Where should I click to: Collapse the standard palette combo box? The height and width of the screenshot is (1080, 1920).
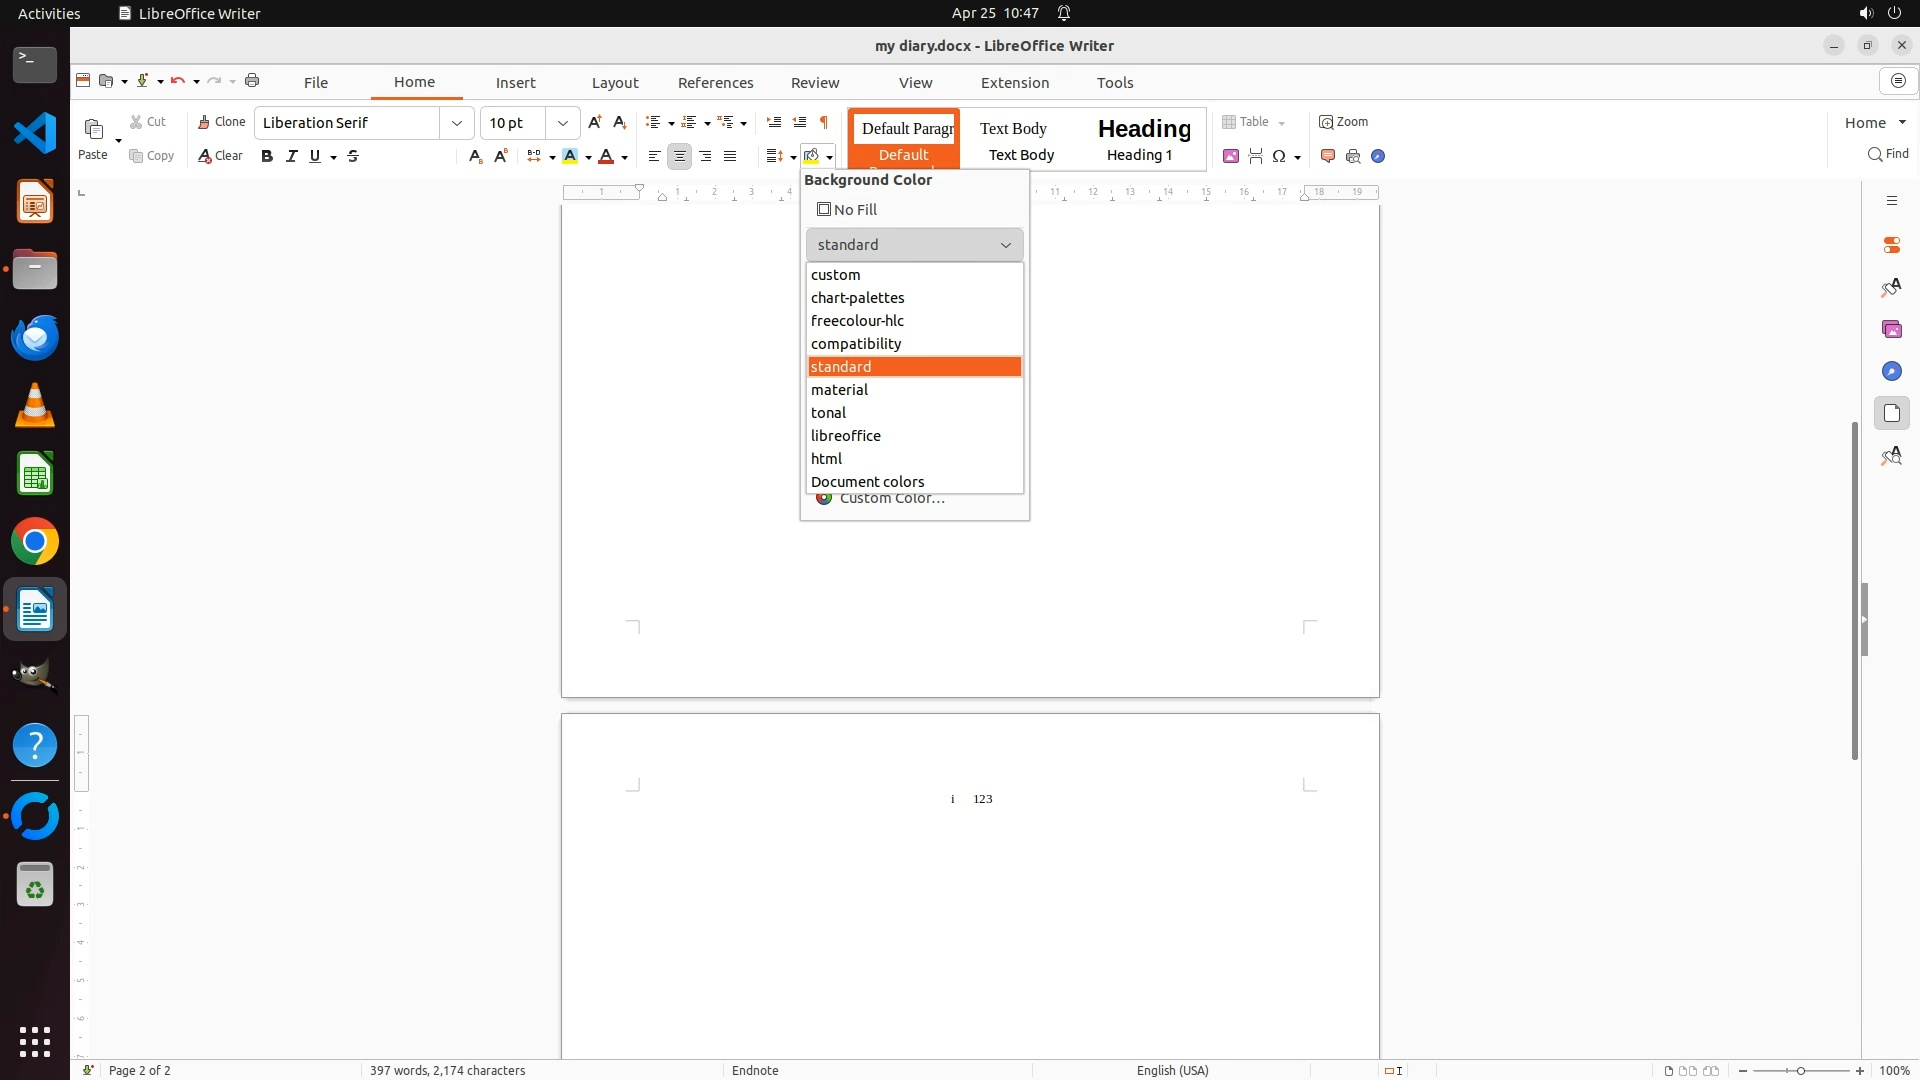(x=1005, y=245)
